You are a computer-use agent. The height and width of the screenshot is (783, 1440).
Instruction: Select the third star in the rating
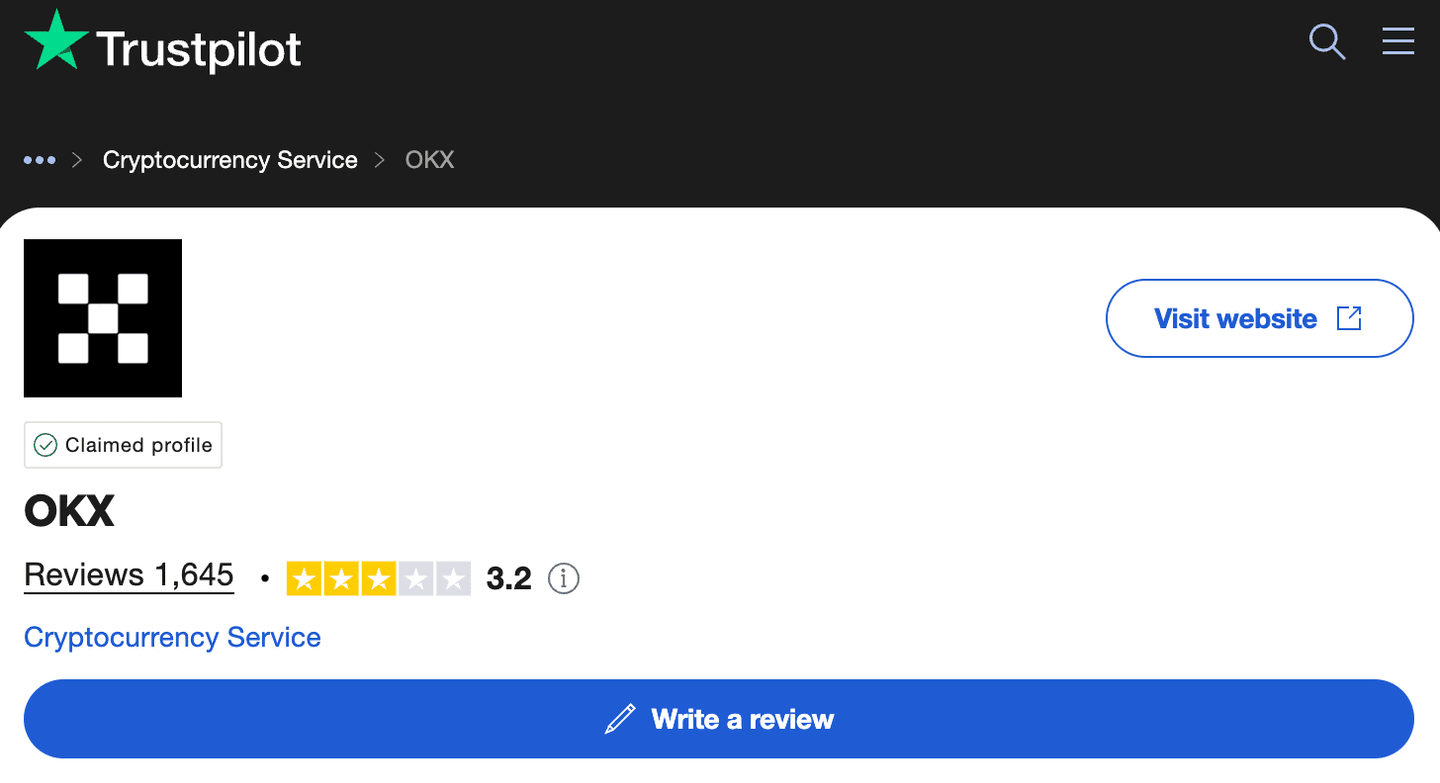tap(378, 578)
